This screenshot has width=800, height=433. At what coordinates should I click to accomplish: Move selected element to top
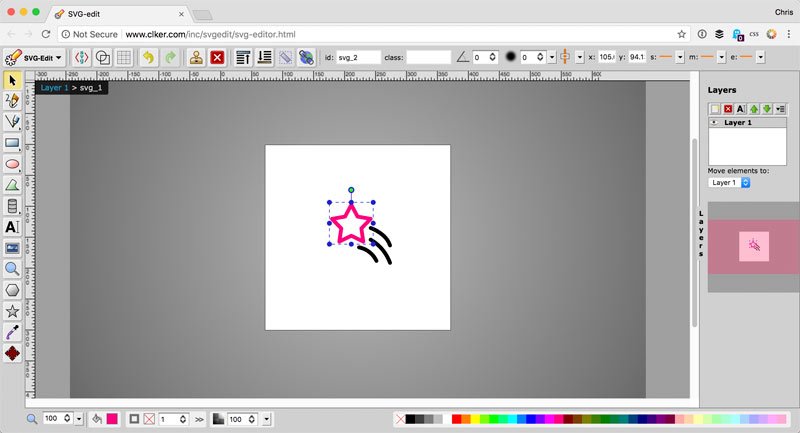243,58
